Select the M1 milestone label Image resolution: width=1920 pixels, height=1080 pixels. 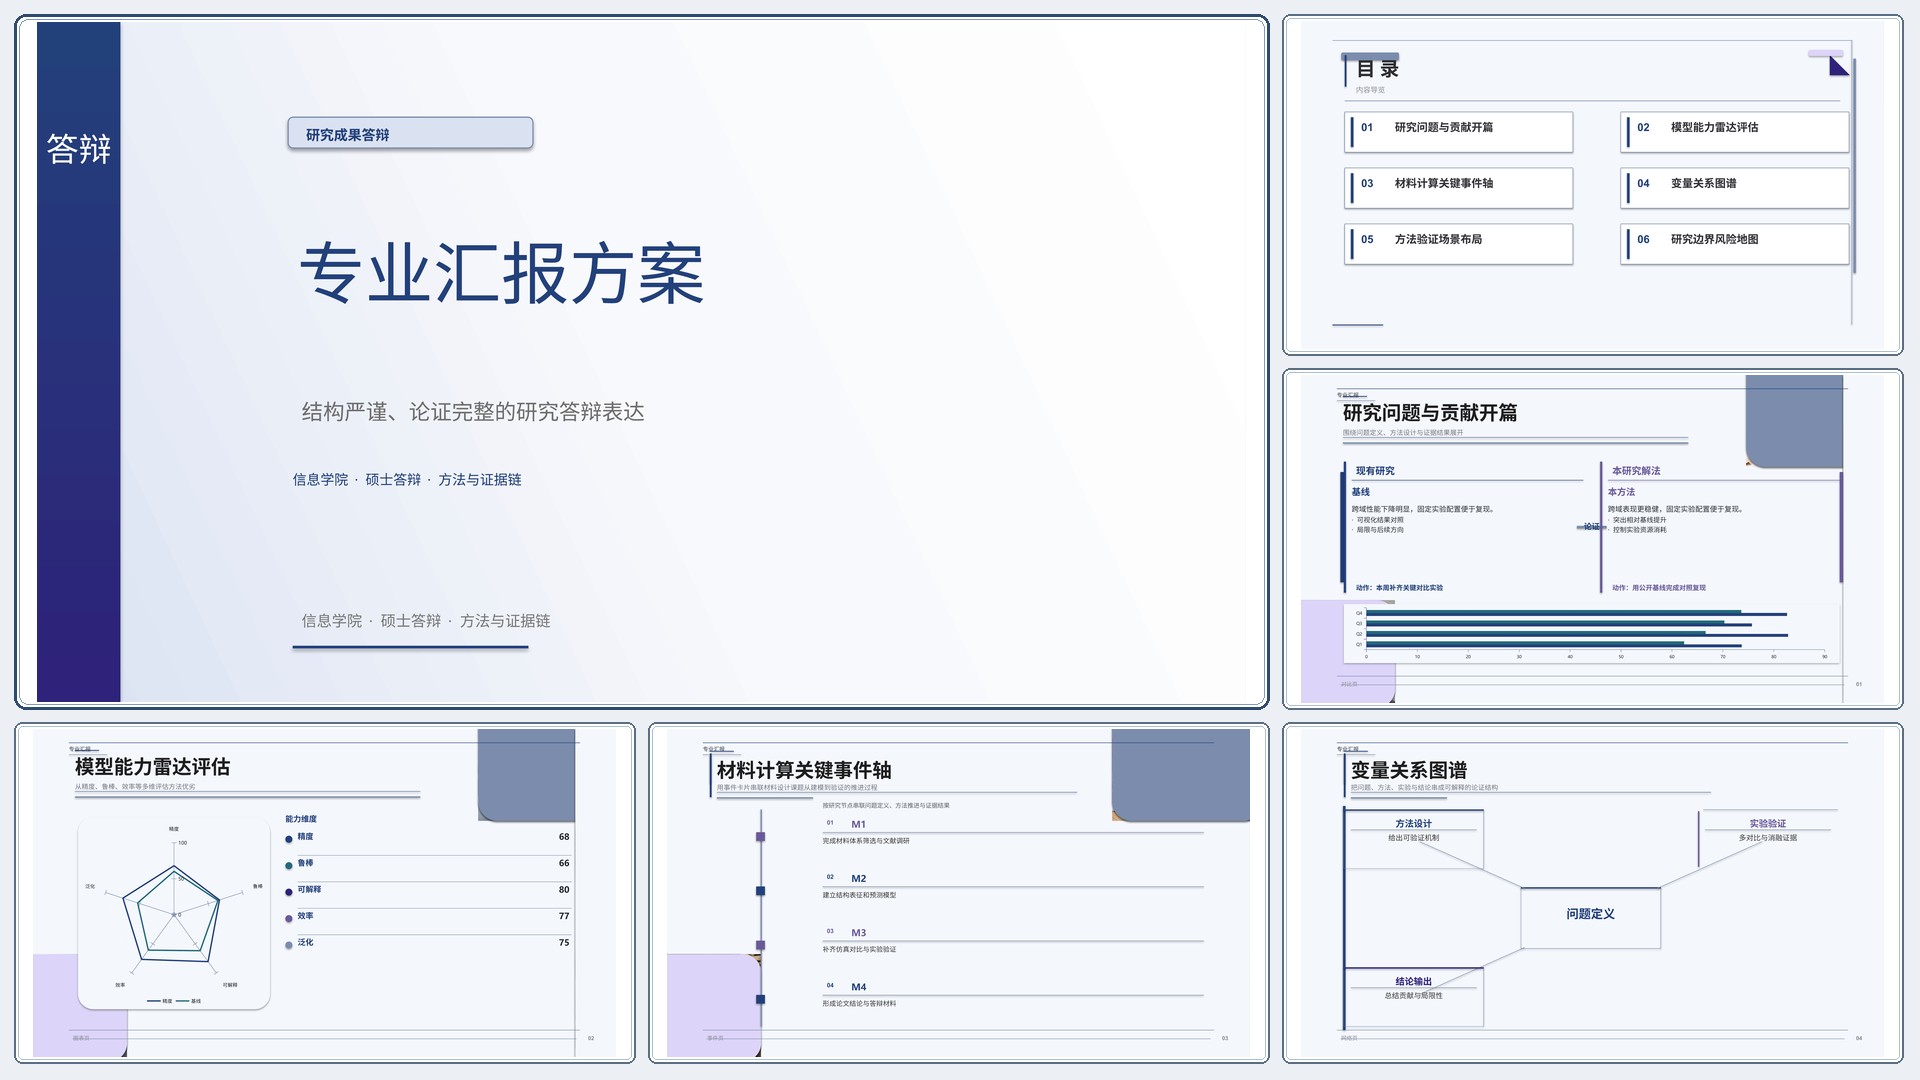click(858, 825)
